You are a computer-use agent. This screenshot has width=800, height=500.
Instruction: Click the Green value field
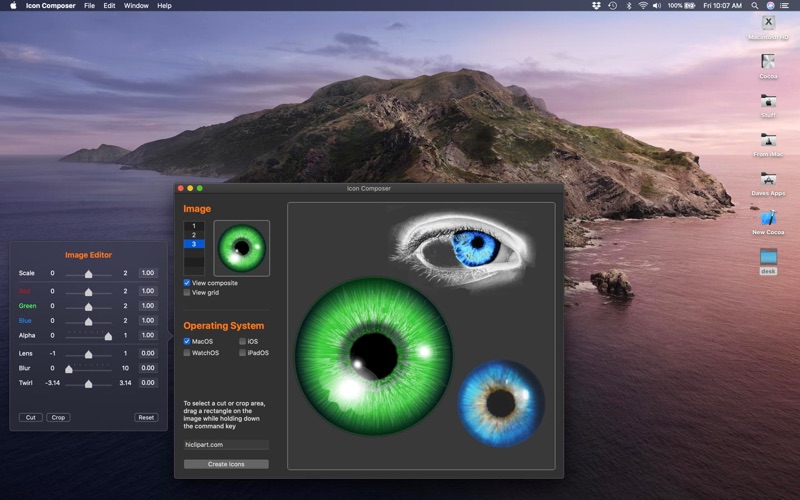[148, 306]
